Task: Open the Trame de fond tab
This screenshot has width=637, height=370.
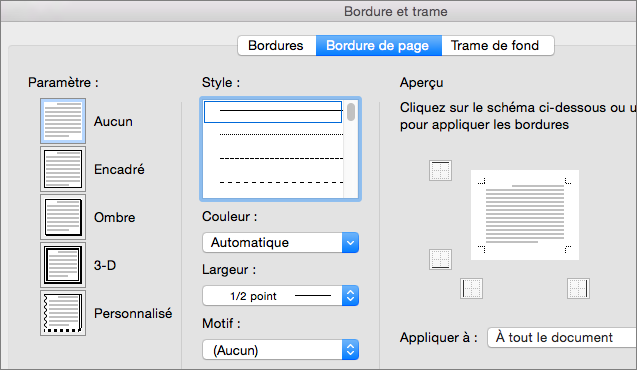Action: pyautogui.click(x=497, y=45)
